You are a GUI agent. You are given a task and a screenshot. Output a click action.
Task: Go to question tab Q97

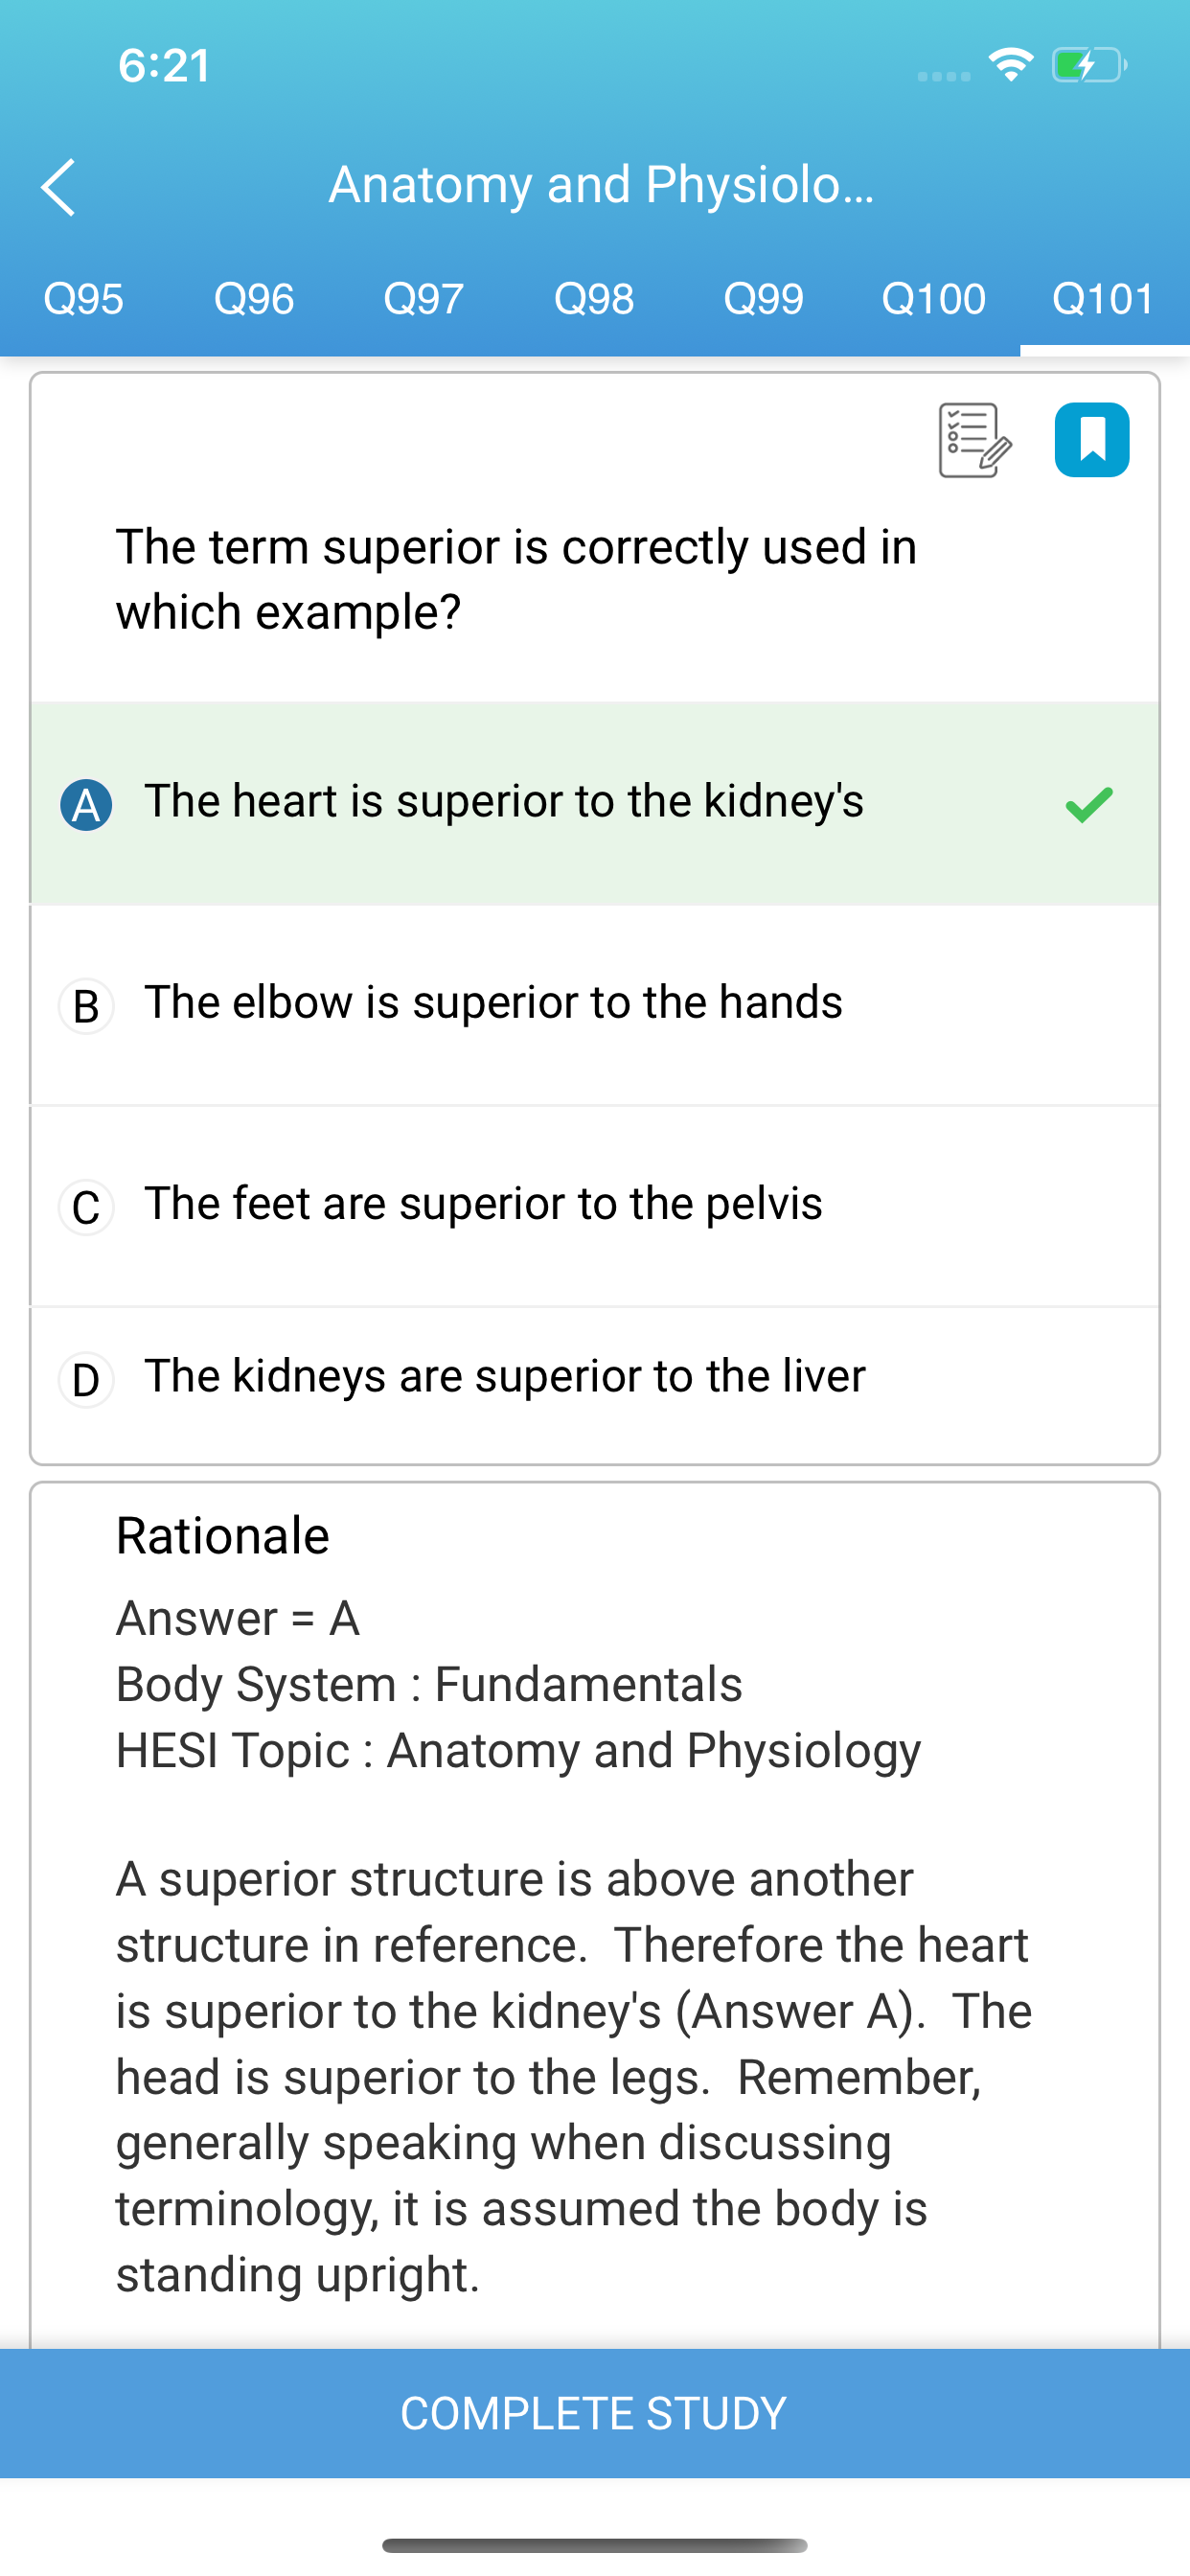coord(424,299)
